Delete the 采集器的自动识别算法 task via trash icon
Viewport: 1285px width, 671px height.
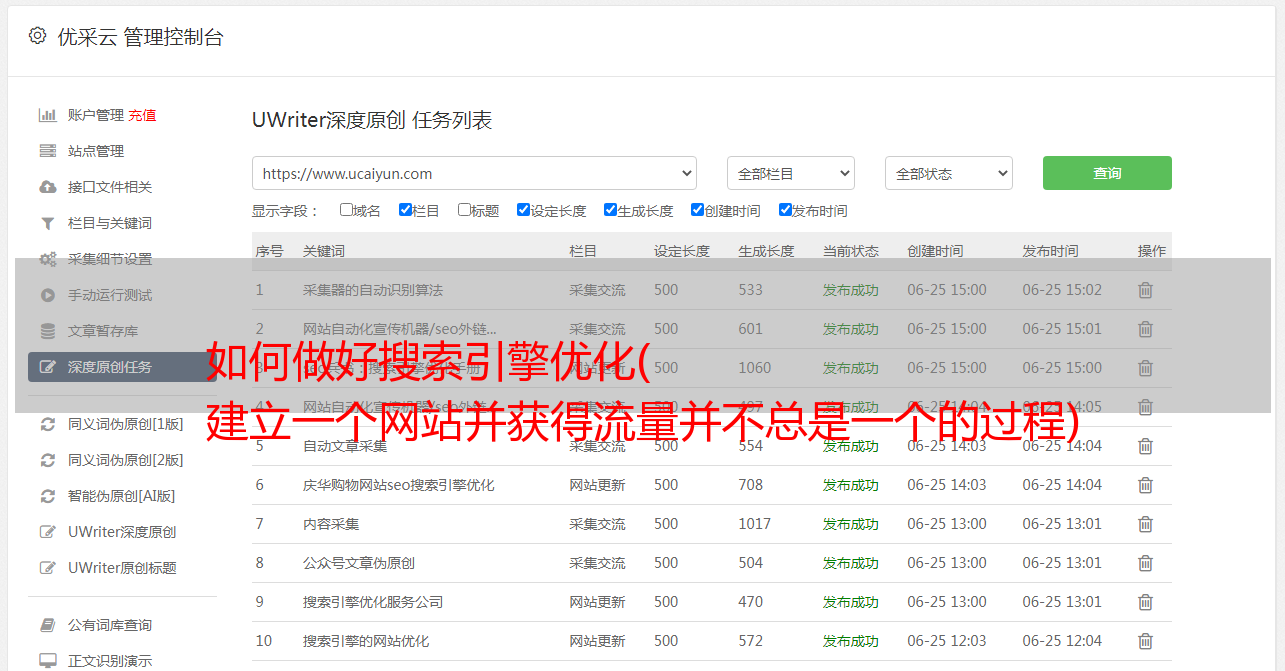click(1146, 290)
